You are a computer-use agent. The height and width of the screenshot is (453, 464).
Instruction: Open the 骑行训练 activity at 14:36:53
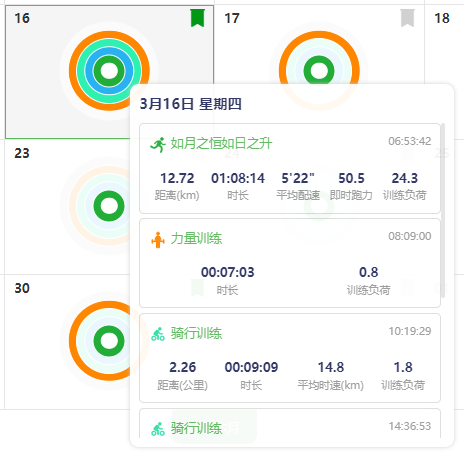[196, 428]
